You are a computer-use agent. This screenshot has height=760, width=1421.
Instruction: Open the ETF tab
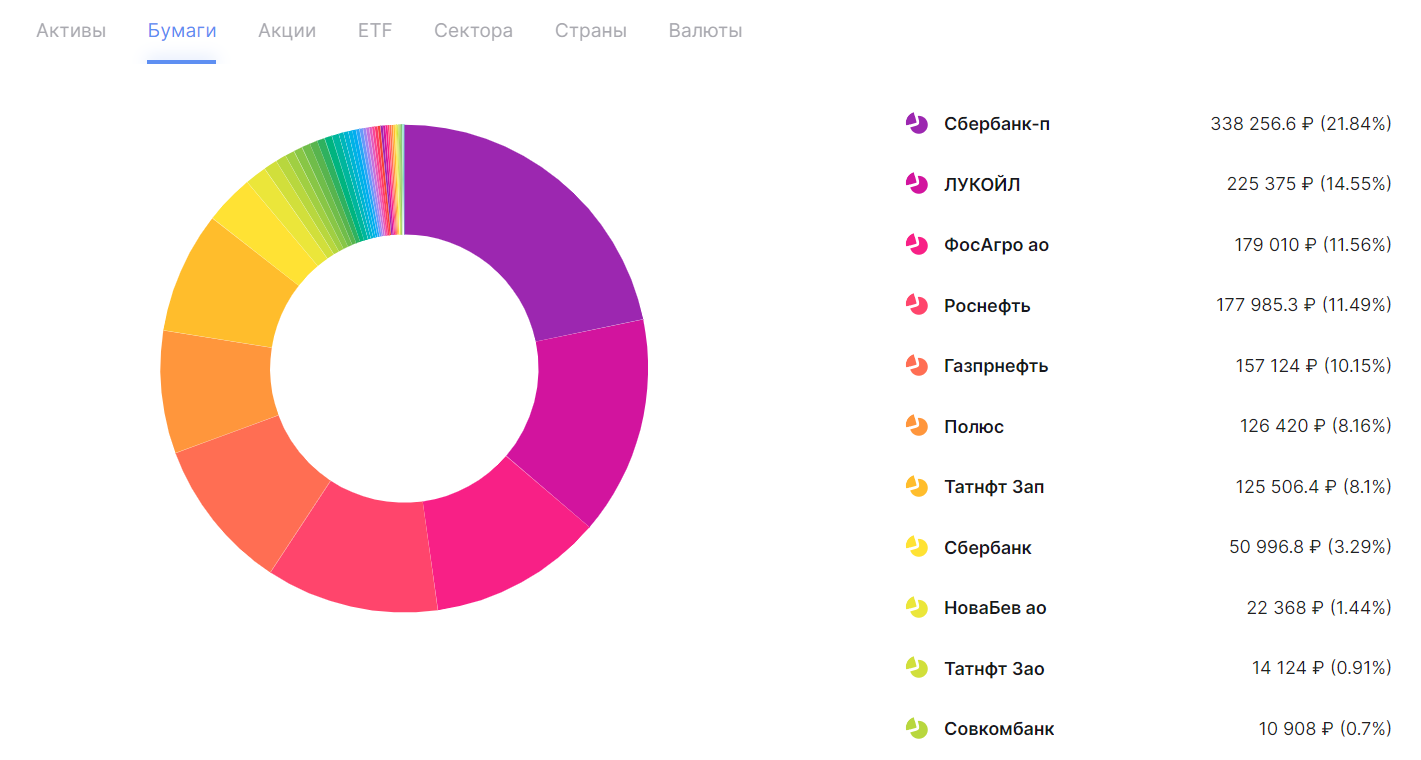375,31
